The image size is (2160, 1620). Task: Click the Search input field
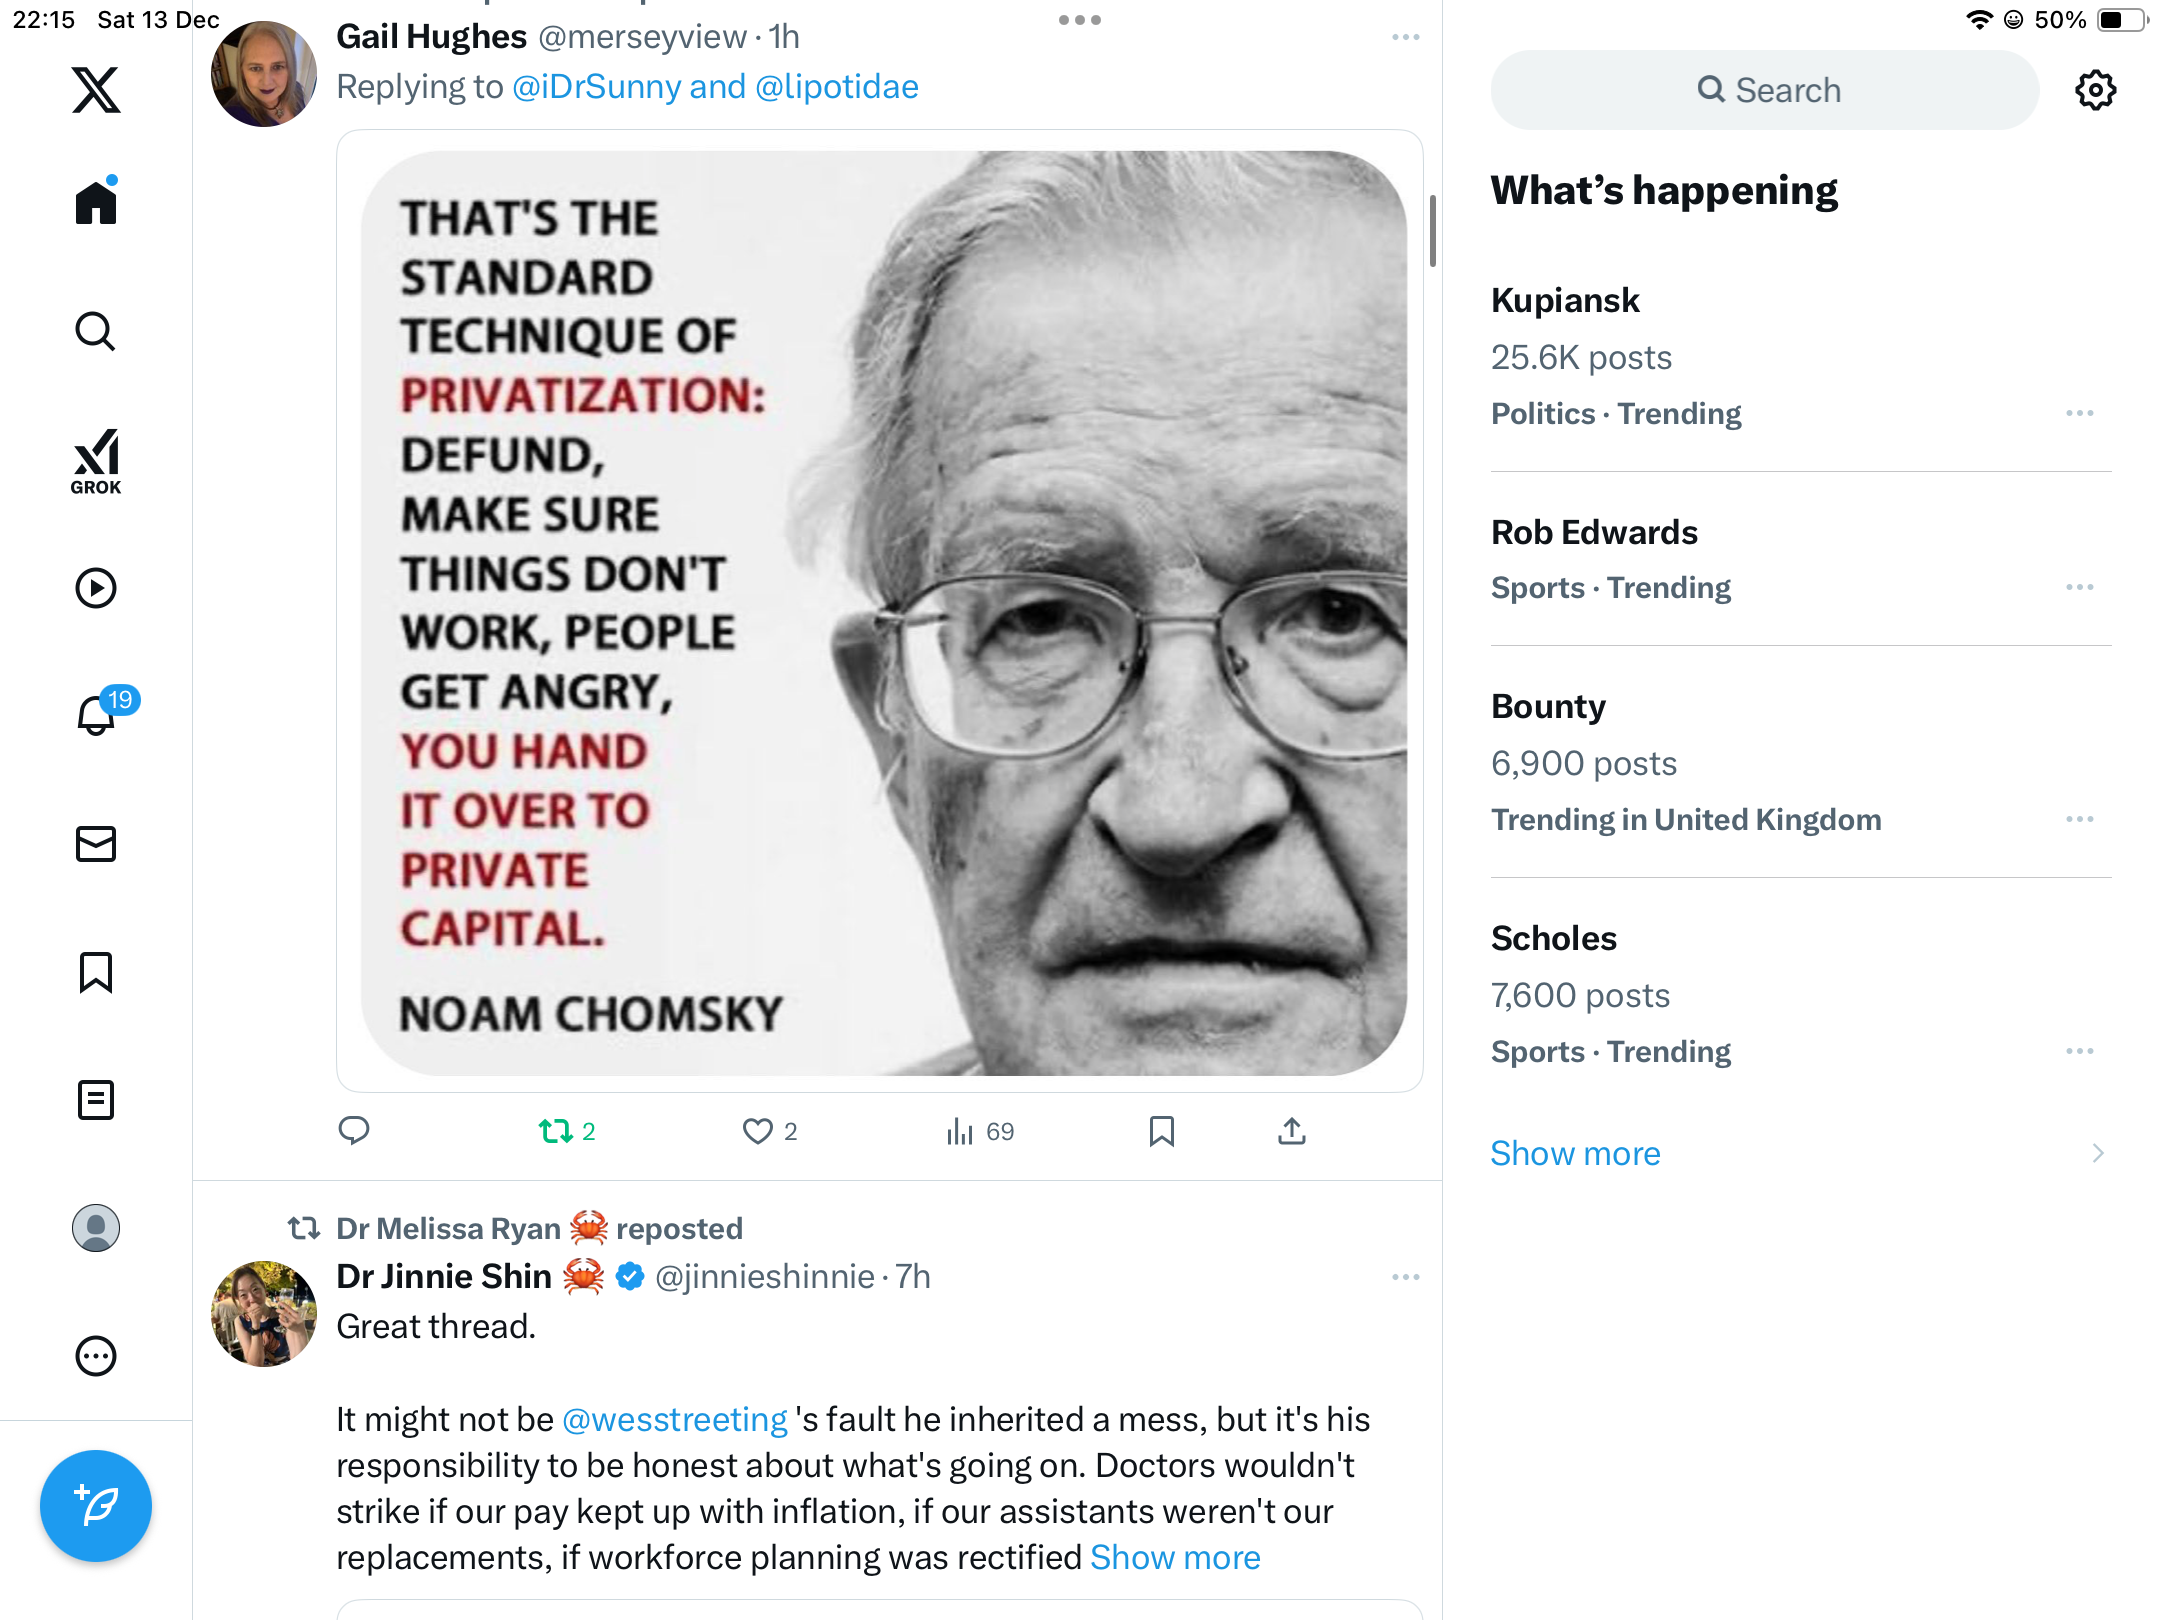[1765, 90]
